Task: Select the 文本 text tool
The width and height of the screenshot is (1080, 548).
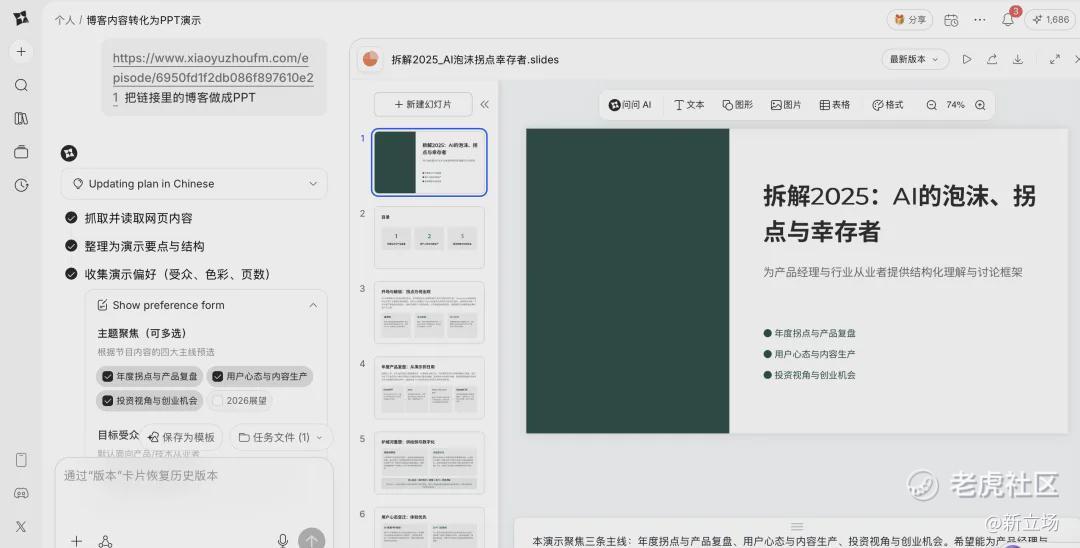Action: click(689, 105)
